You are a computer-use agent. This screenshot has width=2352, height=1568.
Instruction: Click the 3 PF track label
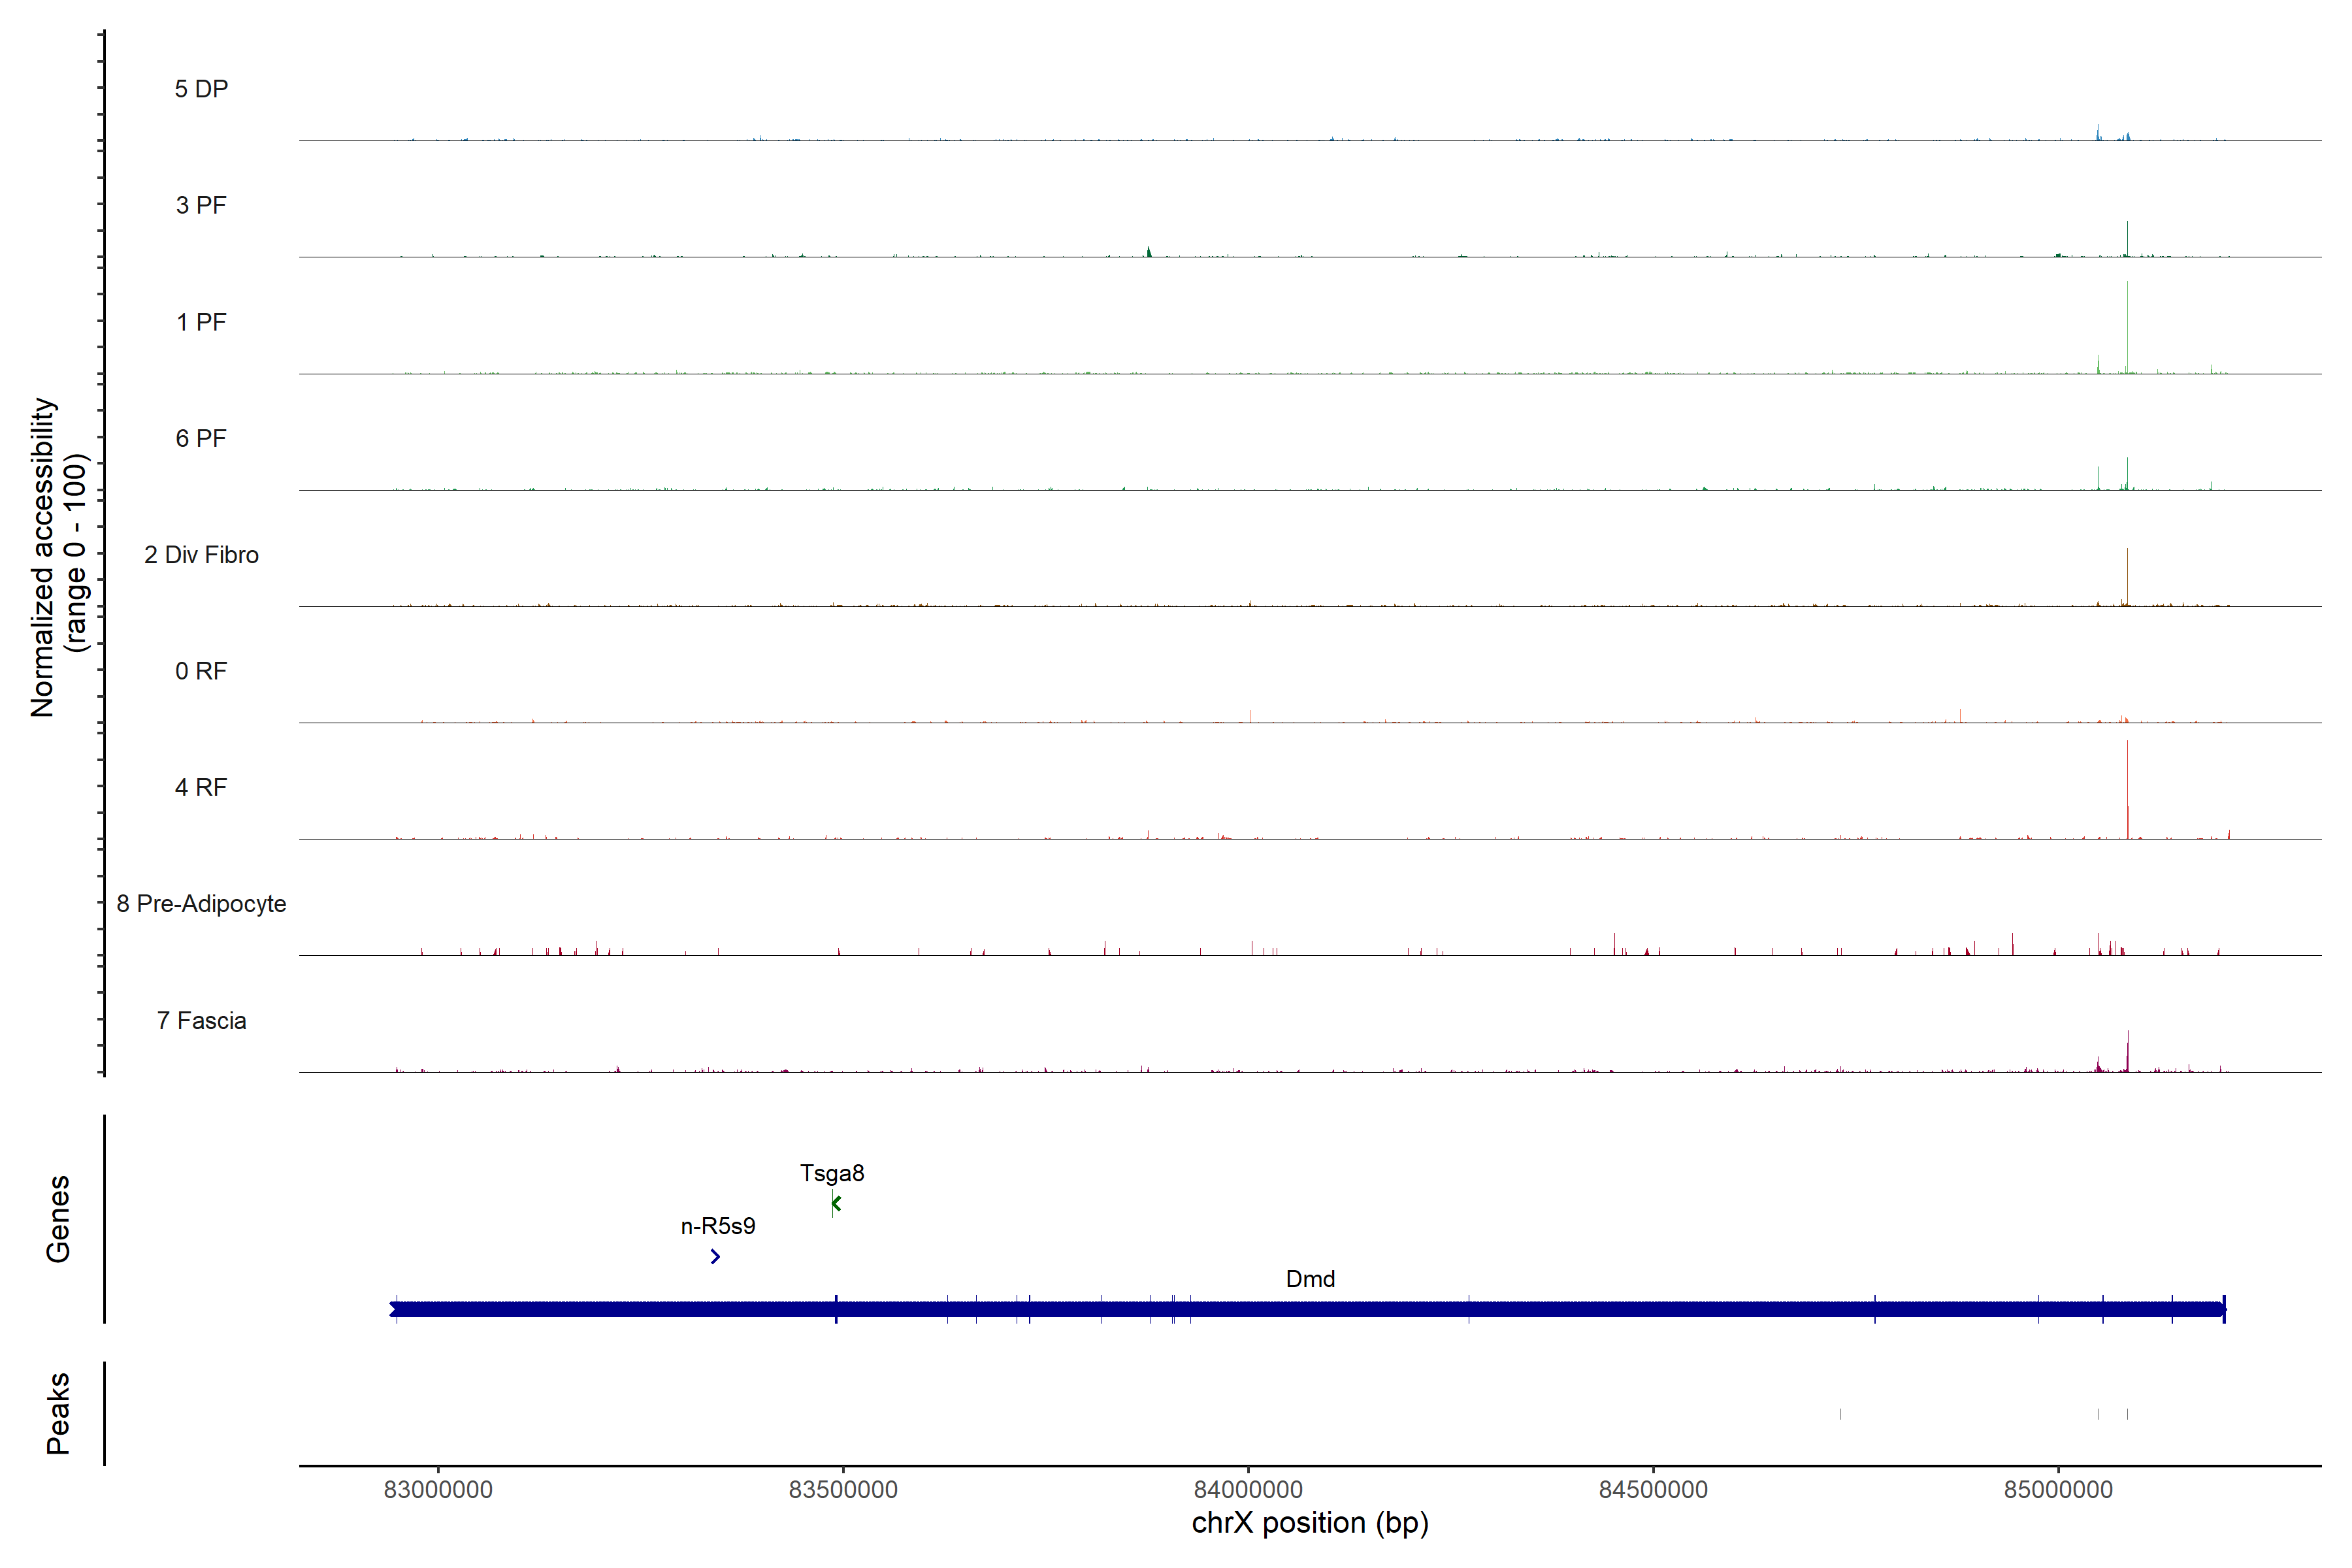click(x=201, y=205)
